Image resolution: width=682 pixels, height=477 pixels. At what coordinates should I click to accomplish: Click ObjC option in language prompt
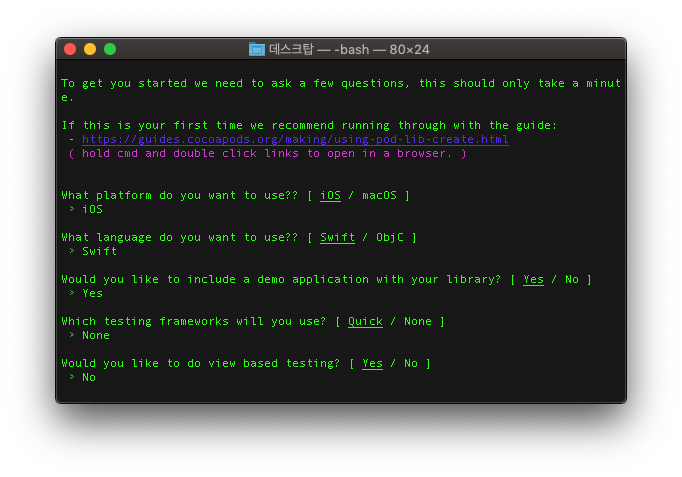[390, 237]
